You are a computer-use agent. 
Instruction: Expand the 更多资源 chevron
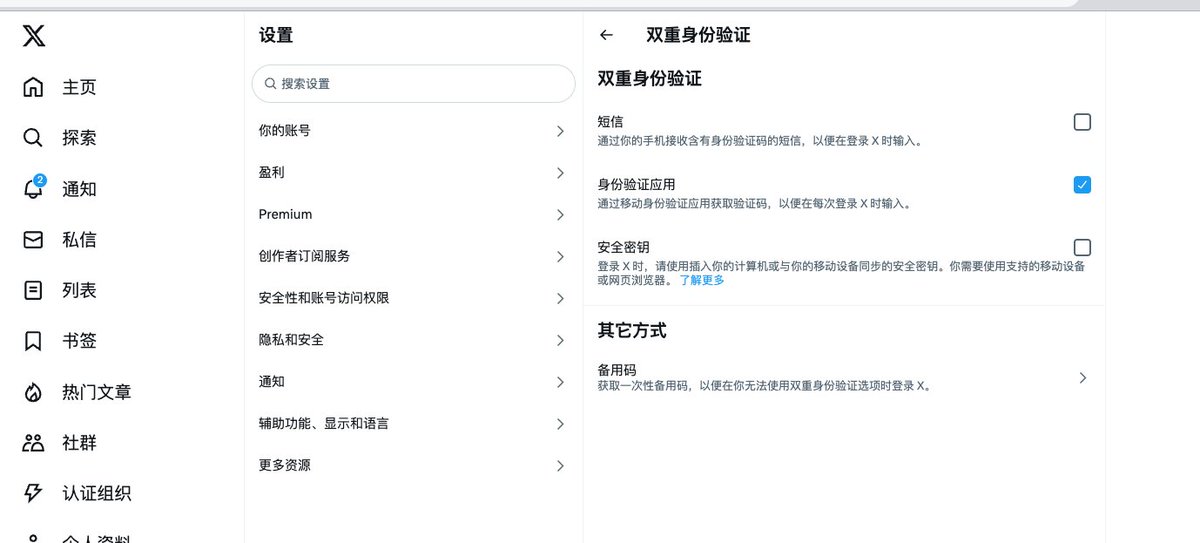click(560, 466)
